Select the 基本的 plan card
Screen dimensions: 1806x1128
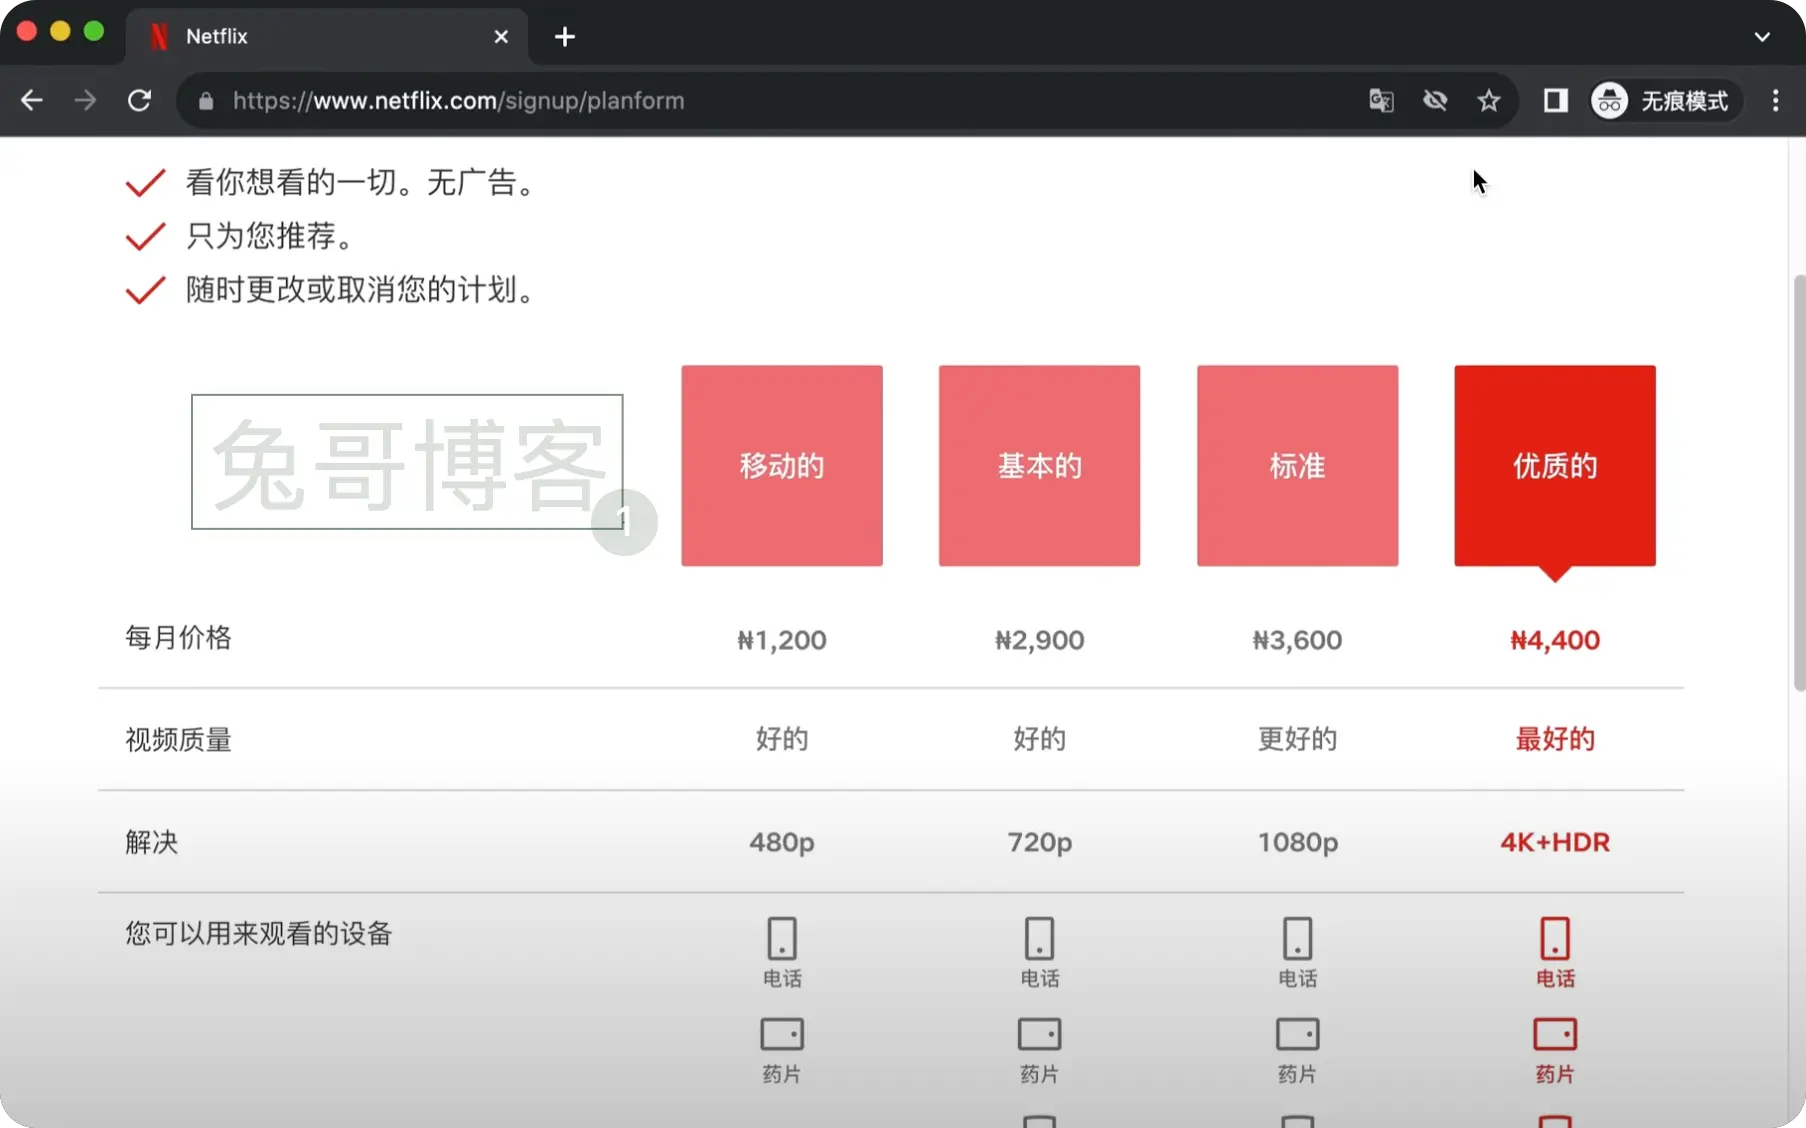tap(1039, 466)
